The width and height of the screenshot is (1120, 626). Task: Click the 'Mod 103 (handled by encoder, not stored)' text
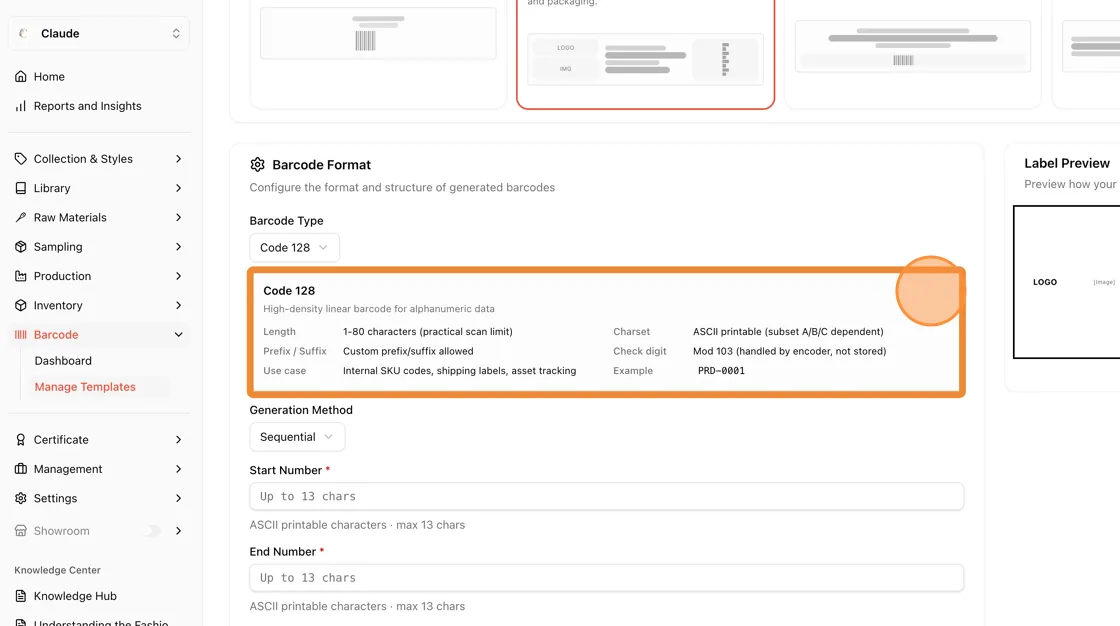[x=789, y=351]
